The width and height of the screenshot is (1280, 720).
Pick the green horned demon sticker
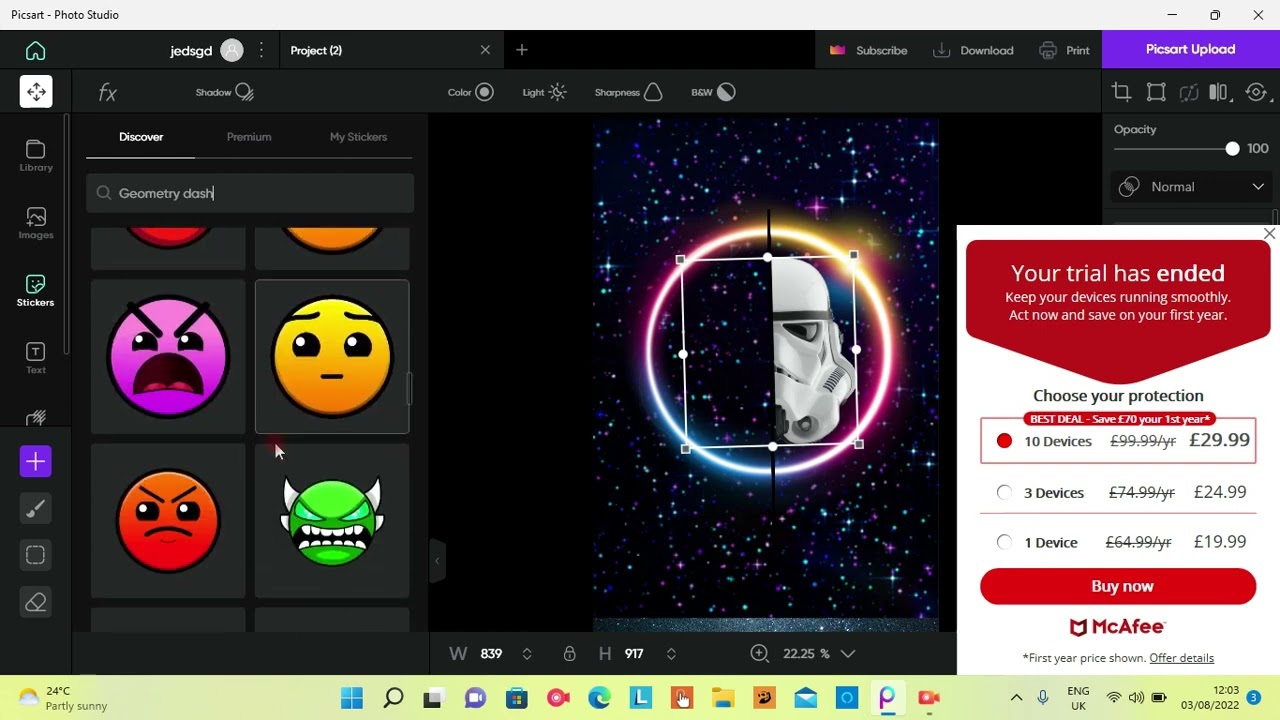332,521
